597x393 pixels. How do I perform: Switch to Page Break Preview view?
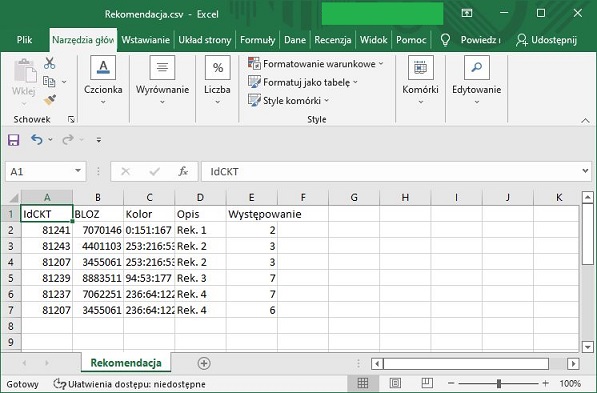click(x=427, y=383)
